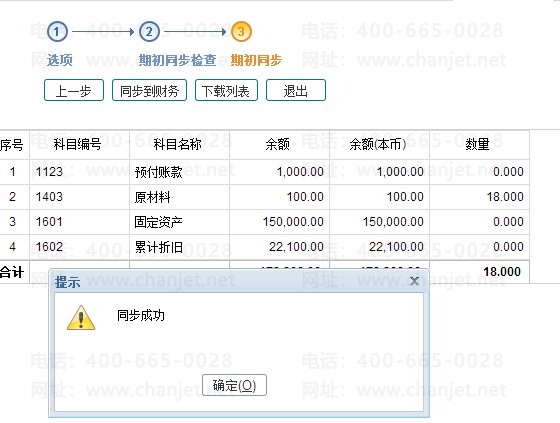This screenshot has height=423, width=560.
Task: Click quantity 0.000 in 累计折旧 row
Action: point(509,247)
